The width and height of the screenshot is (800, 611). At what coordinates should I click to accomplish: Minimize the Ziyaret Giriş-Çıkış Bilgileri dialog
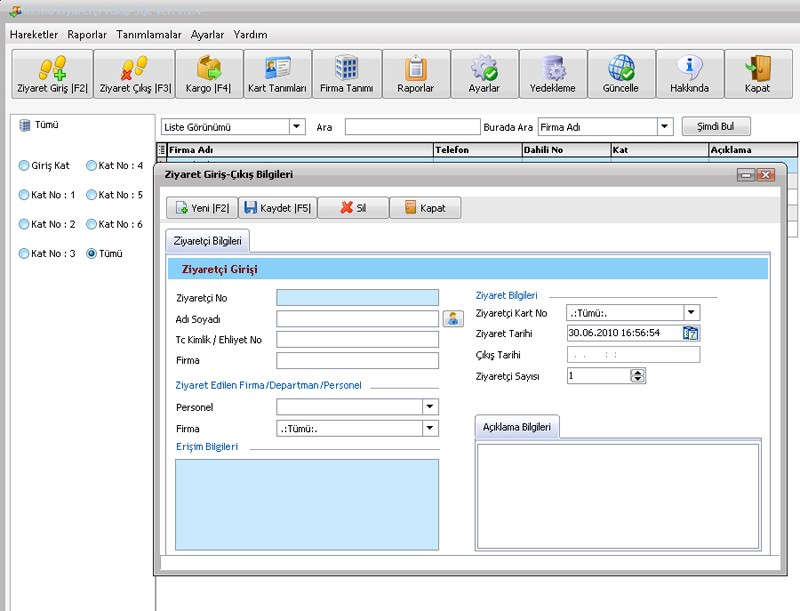click(746, 175)
